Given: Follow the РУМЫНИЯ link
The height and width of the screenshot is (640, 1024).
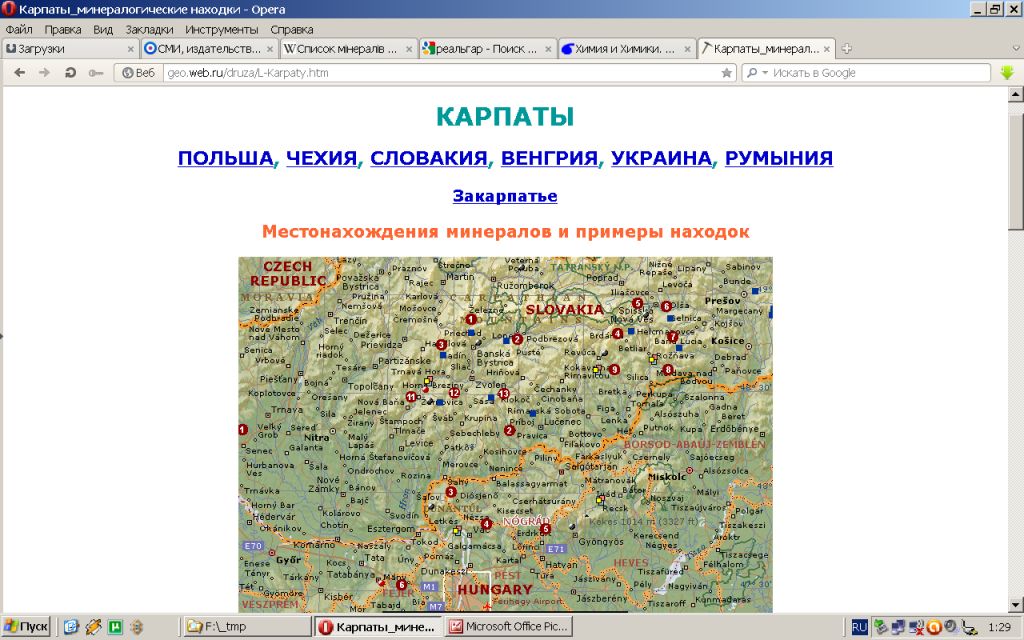Looking at the screenshot, I should coord(778,158).
